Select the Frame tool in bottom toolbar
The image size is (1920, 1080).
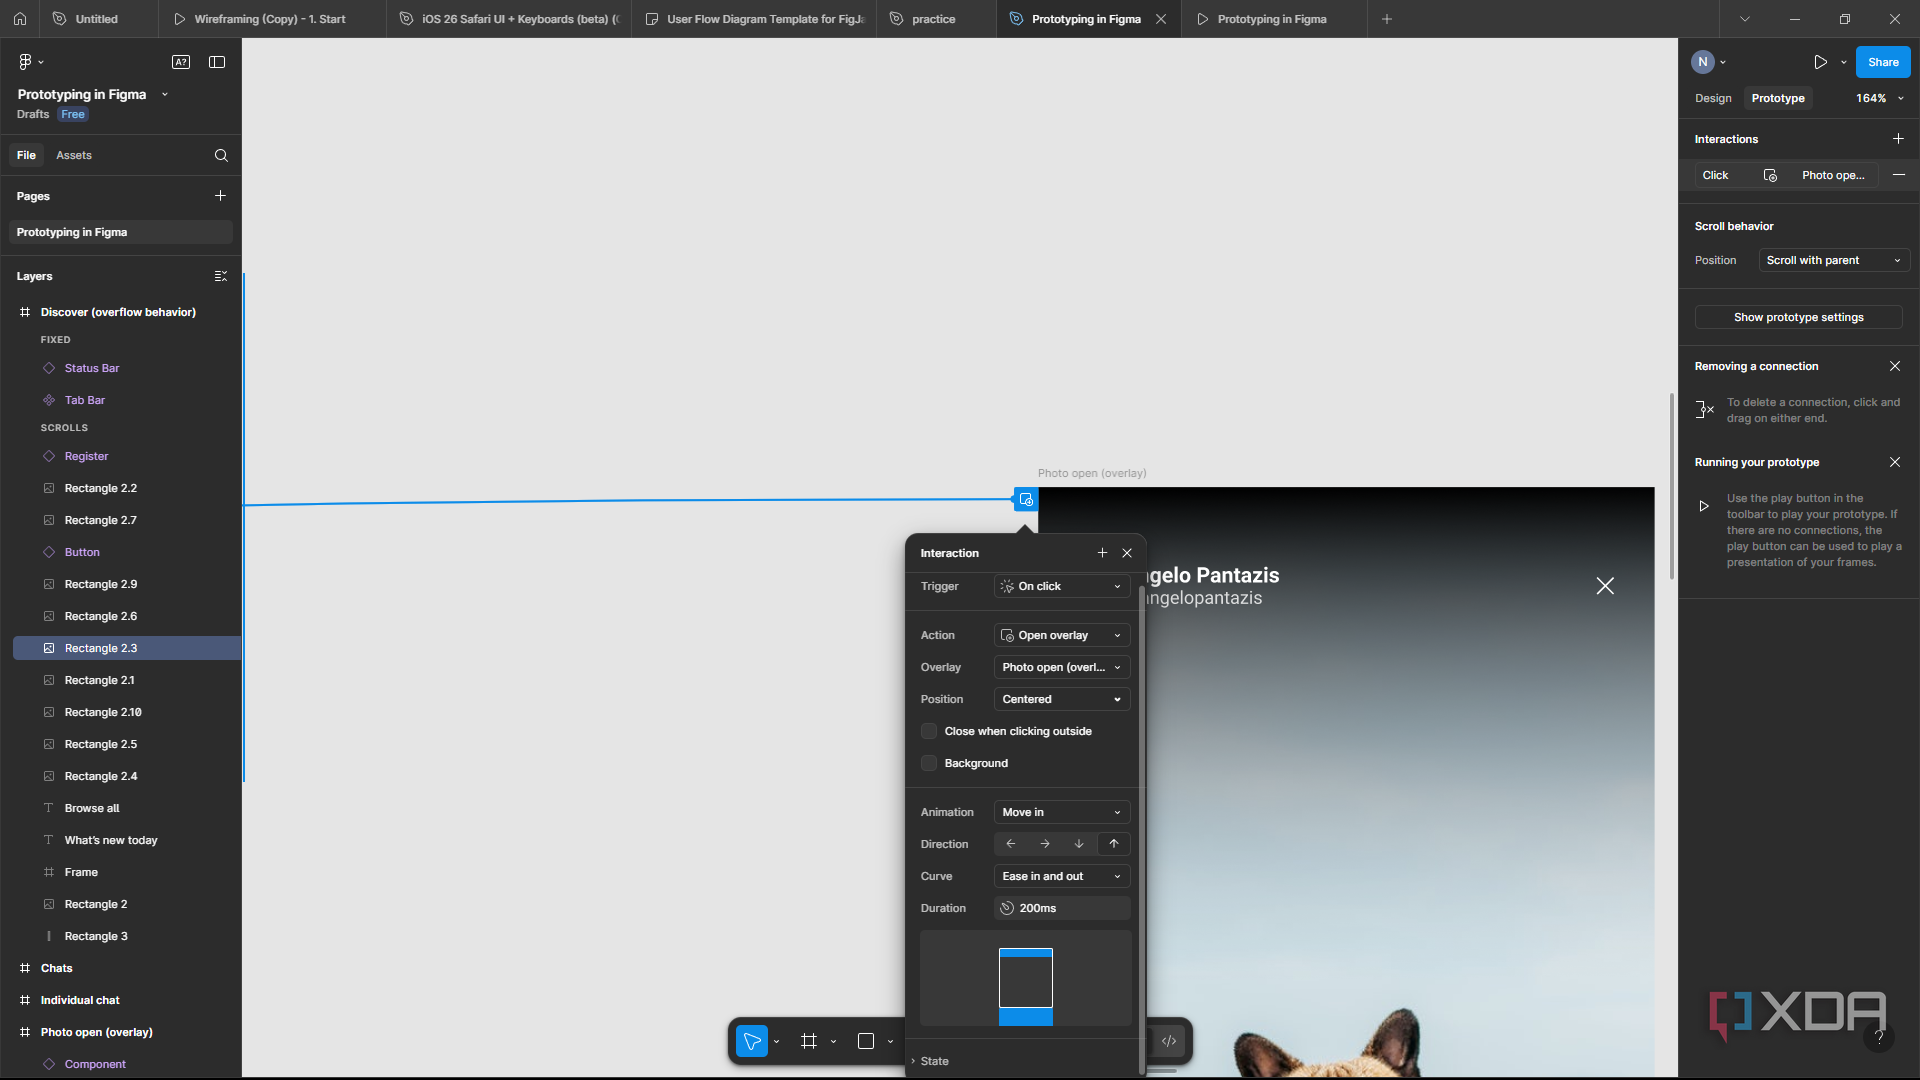pos(809,1041)
